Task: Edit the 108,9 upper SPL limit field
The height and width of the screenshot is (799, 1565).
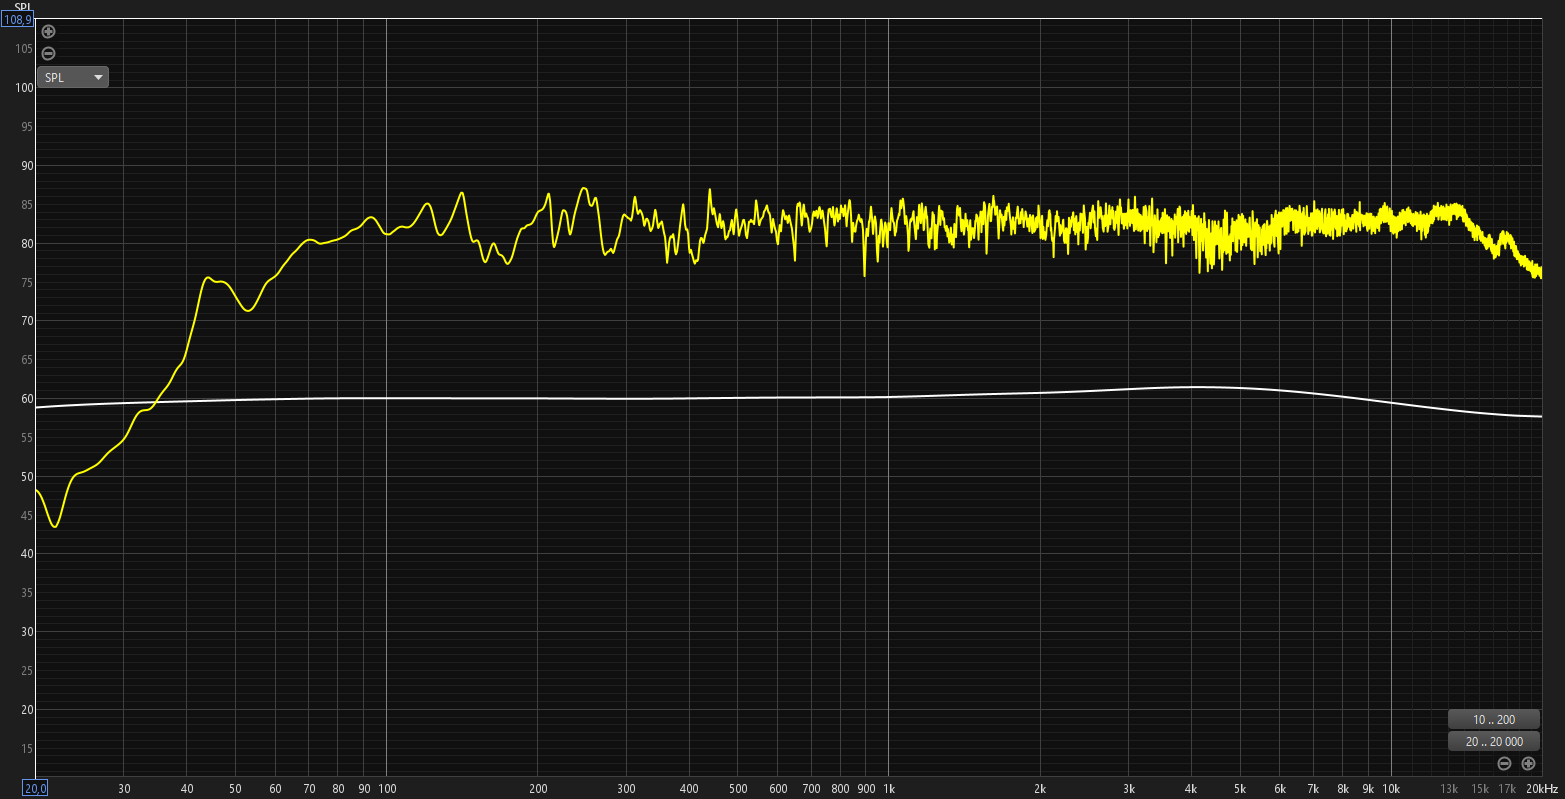Action: point(18,19)
